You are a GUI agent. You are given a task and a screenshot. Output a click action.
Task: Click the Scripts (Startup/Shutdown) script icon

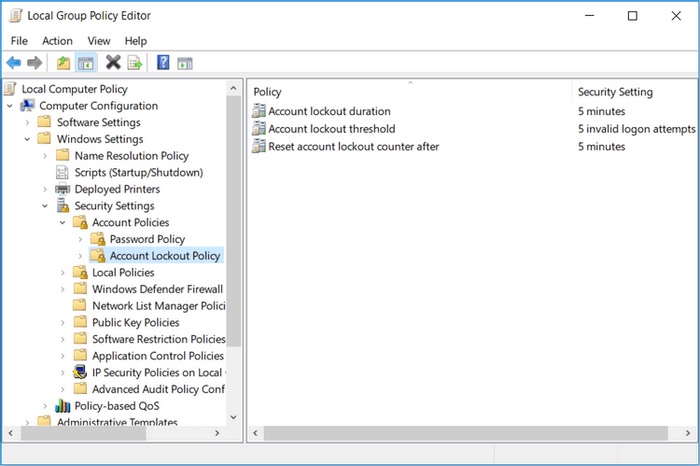[x=62, y=172]
